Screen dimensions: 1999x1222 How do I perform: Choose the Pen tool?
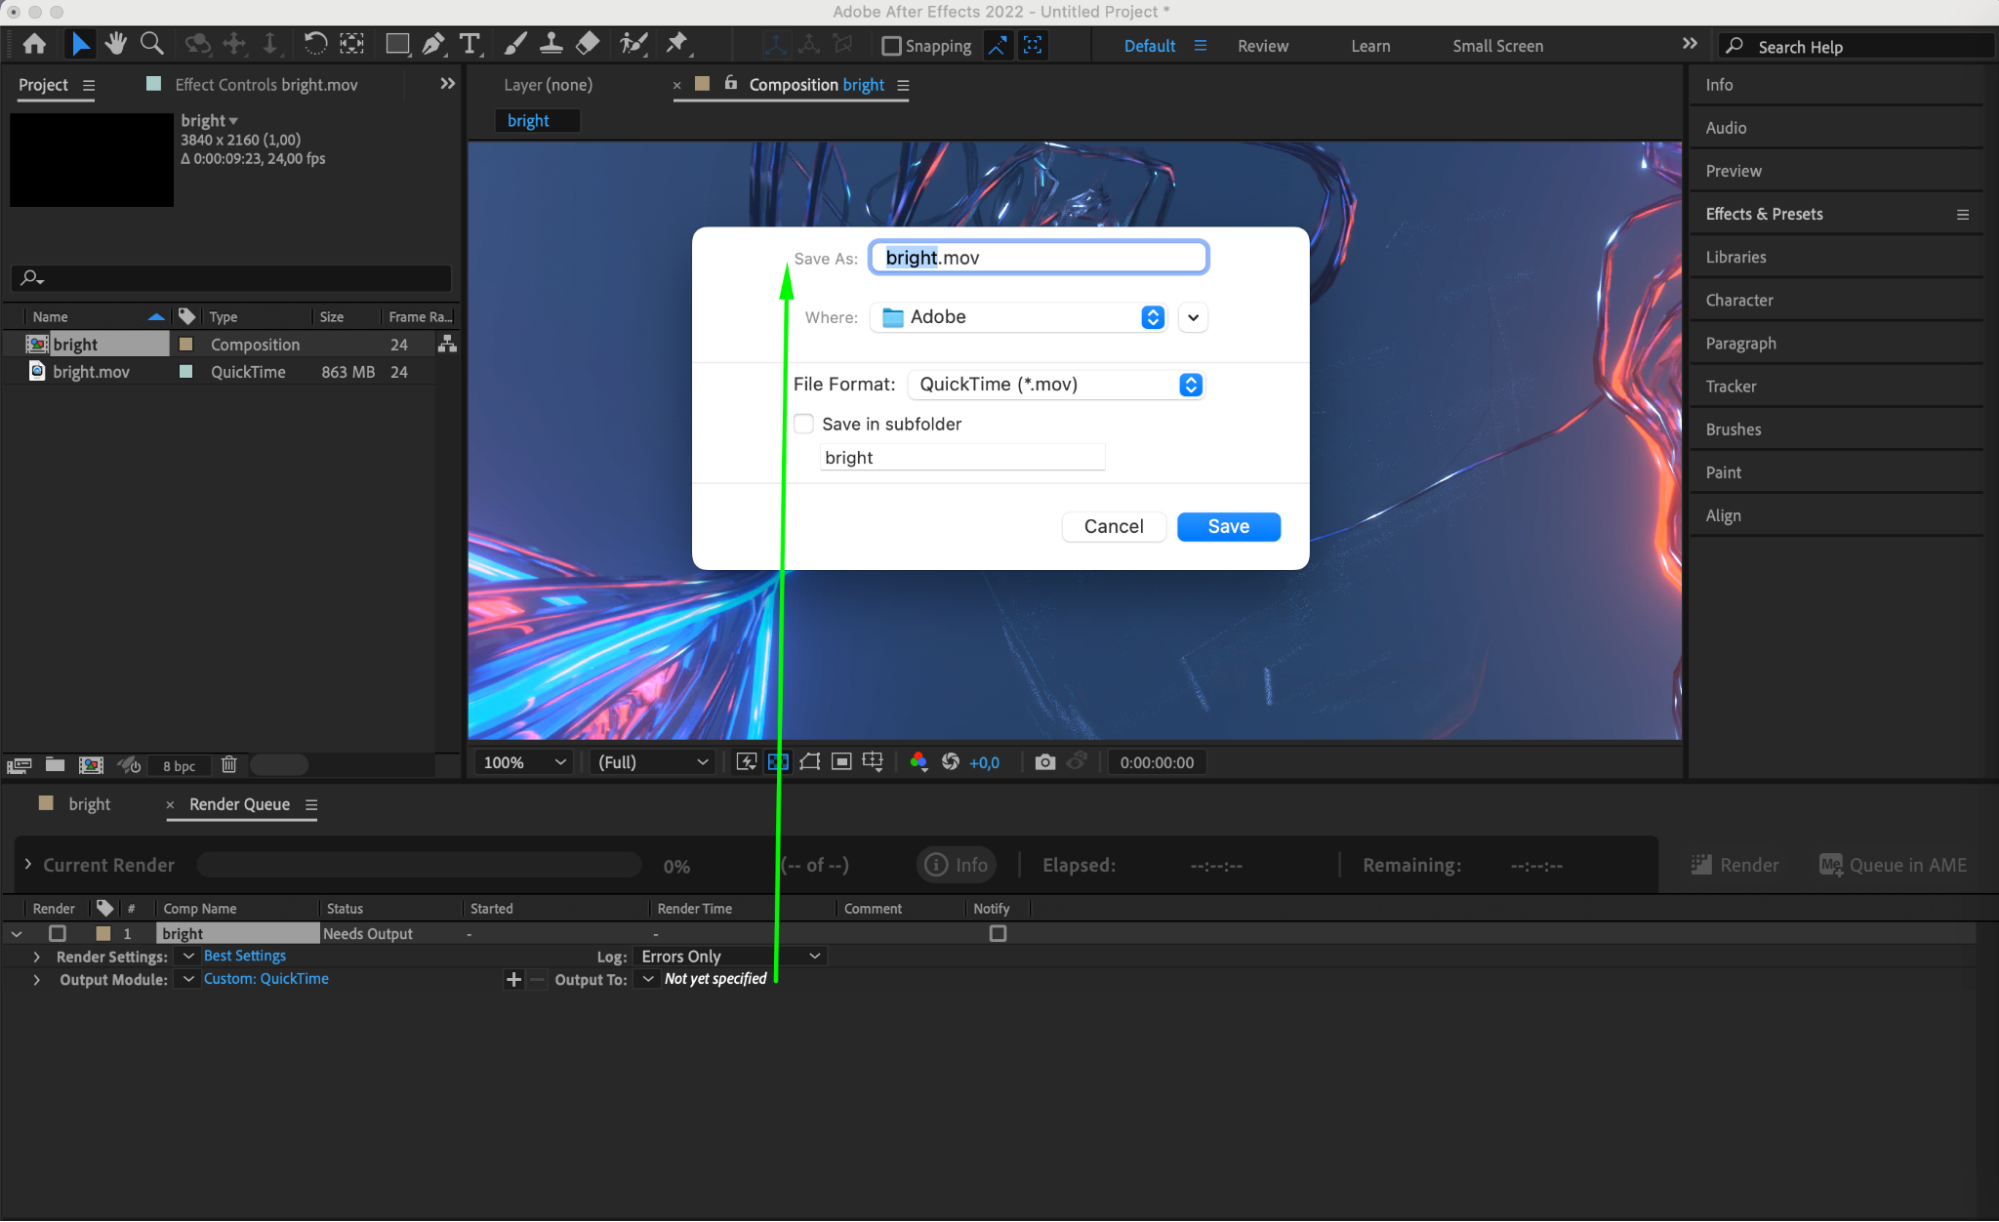click(433, 44)
